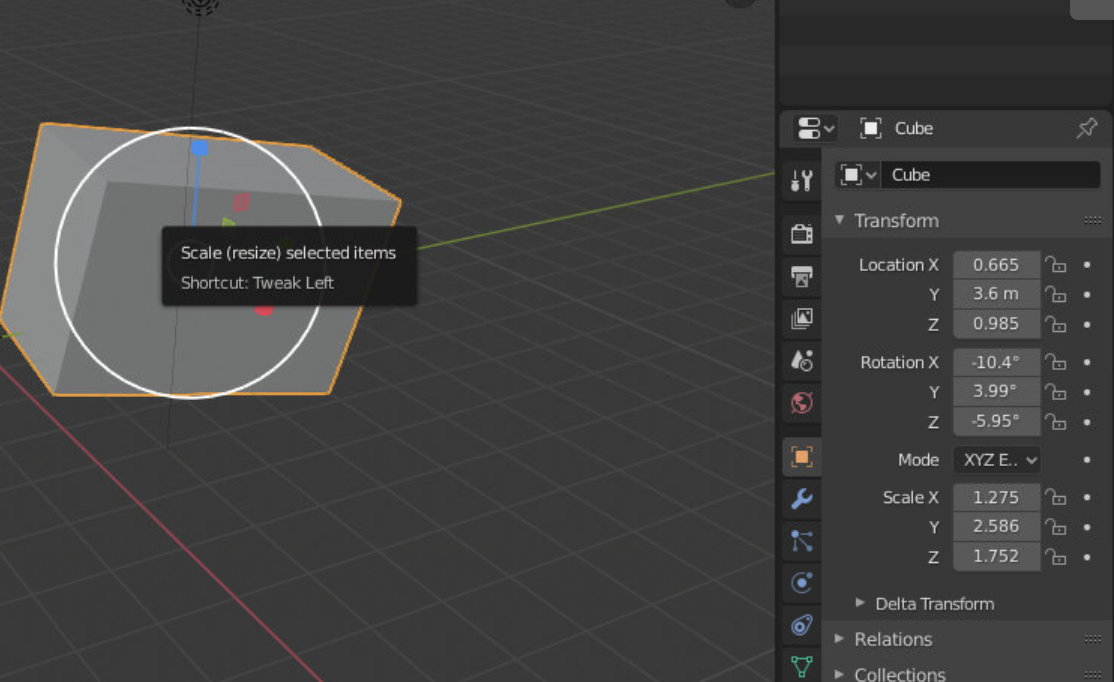The width and height of the screenshot is (1114, 682).
Task: Open the Output properties printer tab
Action: click(801, 276)
